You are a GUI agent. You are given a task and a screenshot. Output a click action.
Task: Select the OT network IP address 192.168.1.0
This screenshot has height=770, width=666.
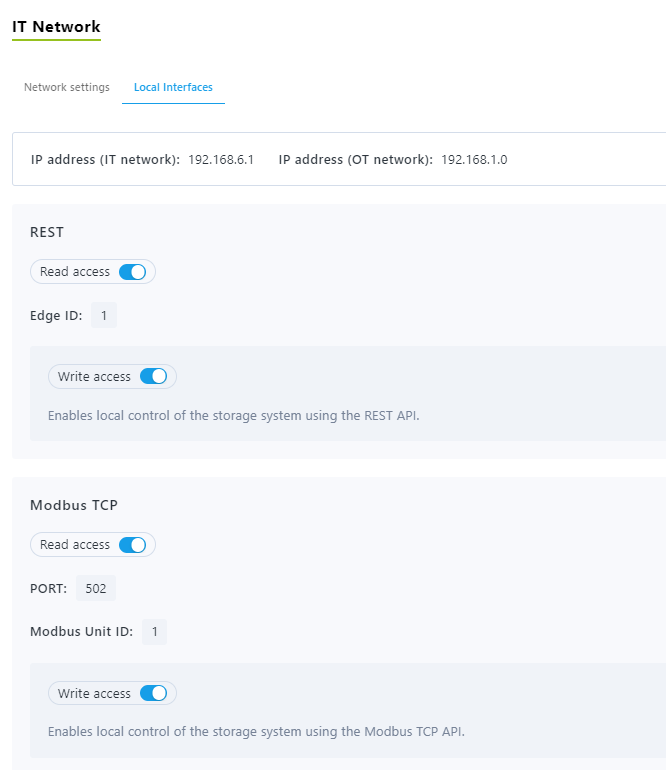click(x=474, y=160)
